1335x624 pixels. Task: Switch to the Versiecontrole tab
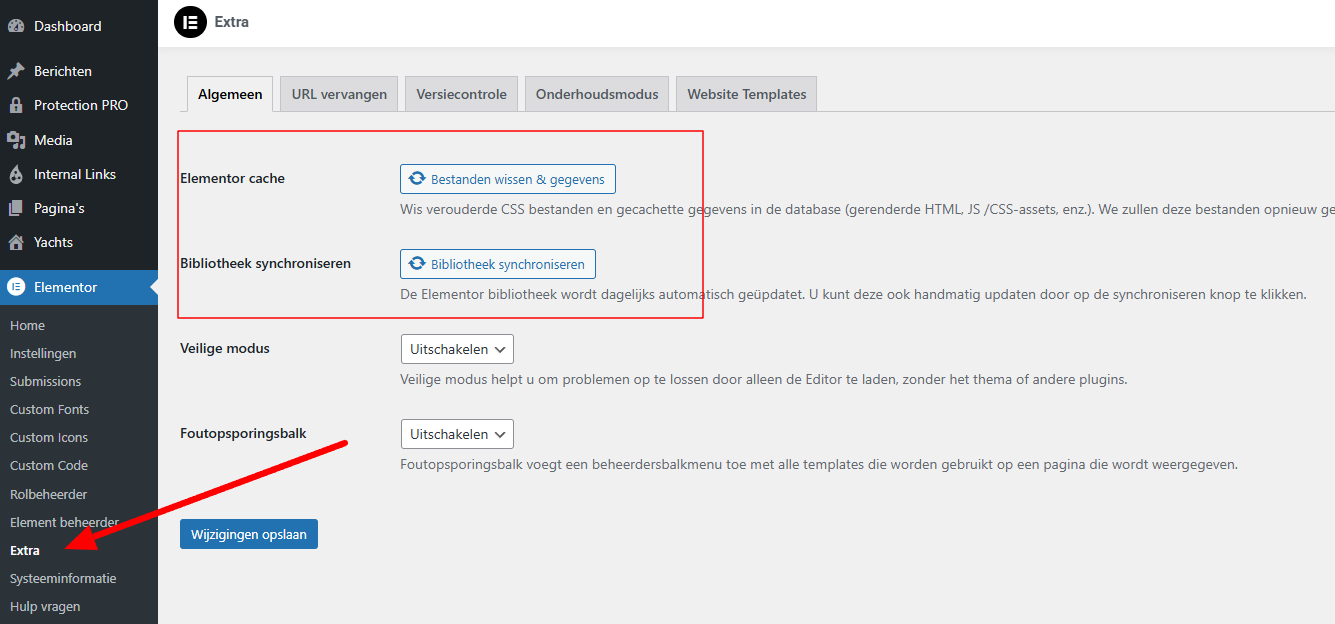(x=462, y=94)
